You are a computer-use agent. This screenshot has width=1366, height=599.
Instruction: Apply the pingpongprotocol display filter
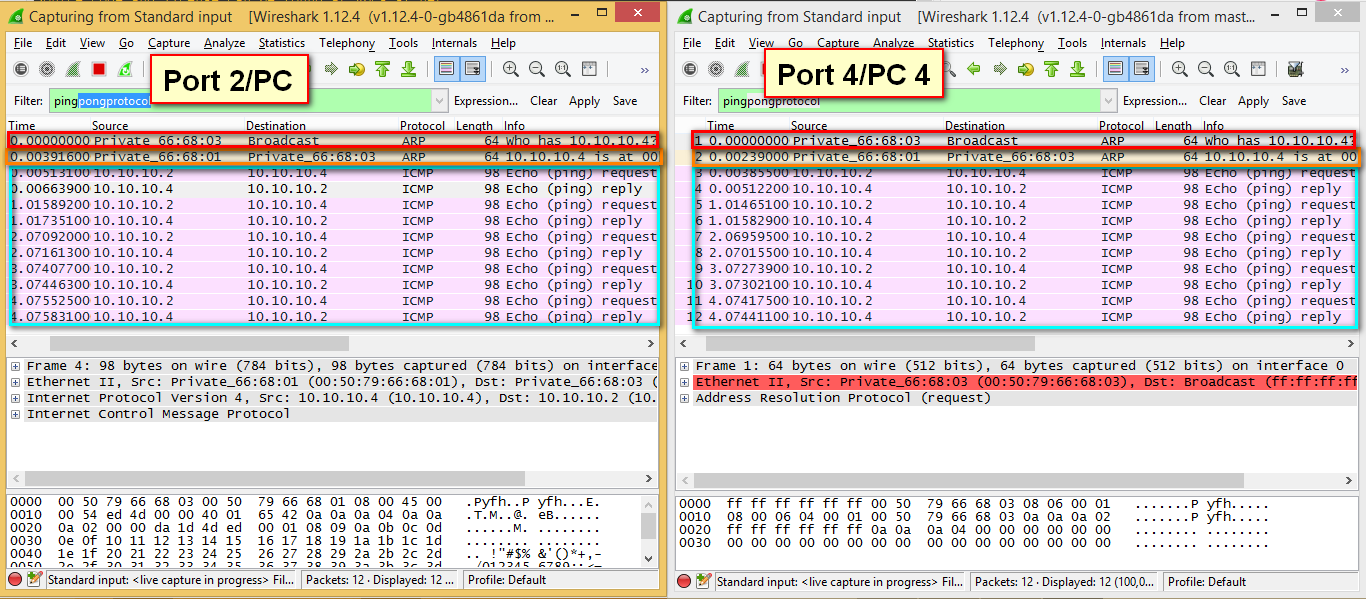584,100
